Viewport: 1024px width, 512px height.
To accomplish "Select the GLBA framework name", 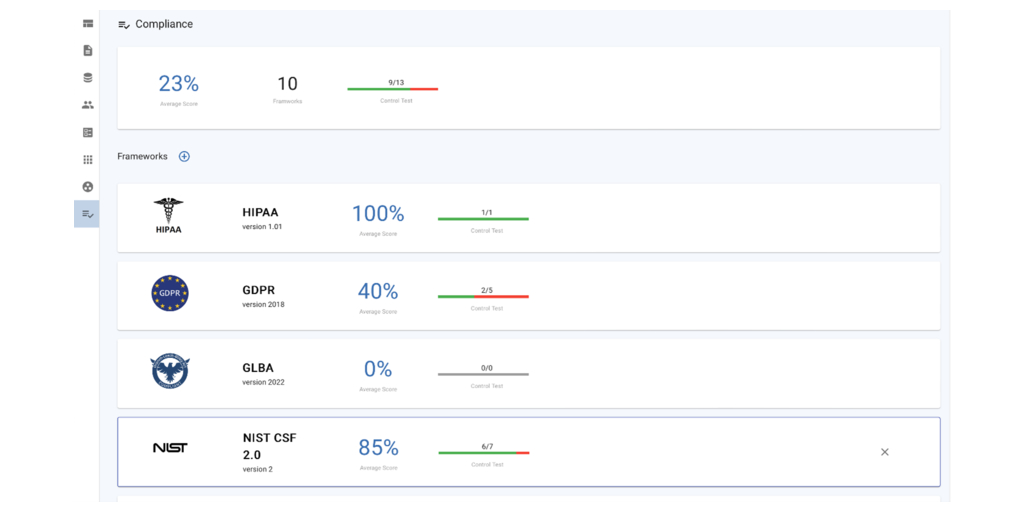I will pos(258,368).
